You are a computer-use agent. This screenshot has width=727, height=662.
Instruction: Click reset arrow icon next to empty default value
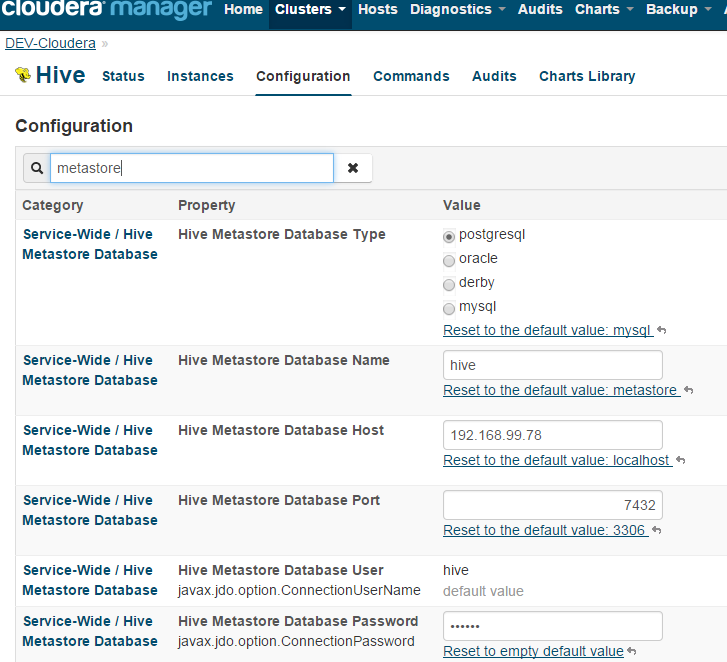click(x=631, y=651)
